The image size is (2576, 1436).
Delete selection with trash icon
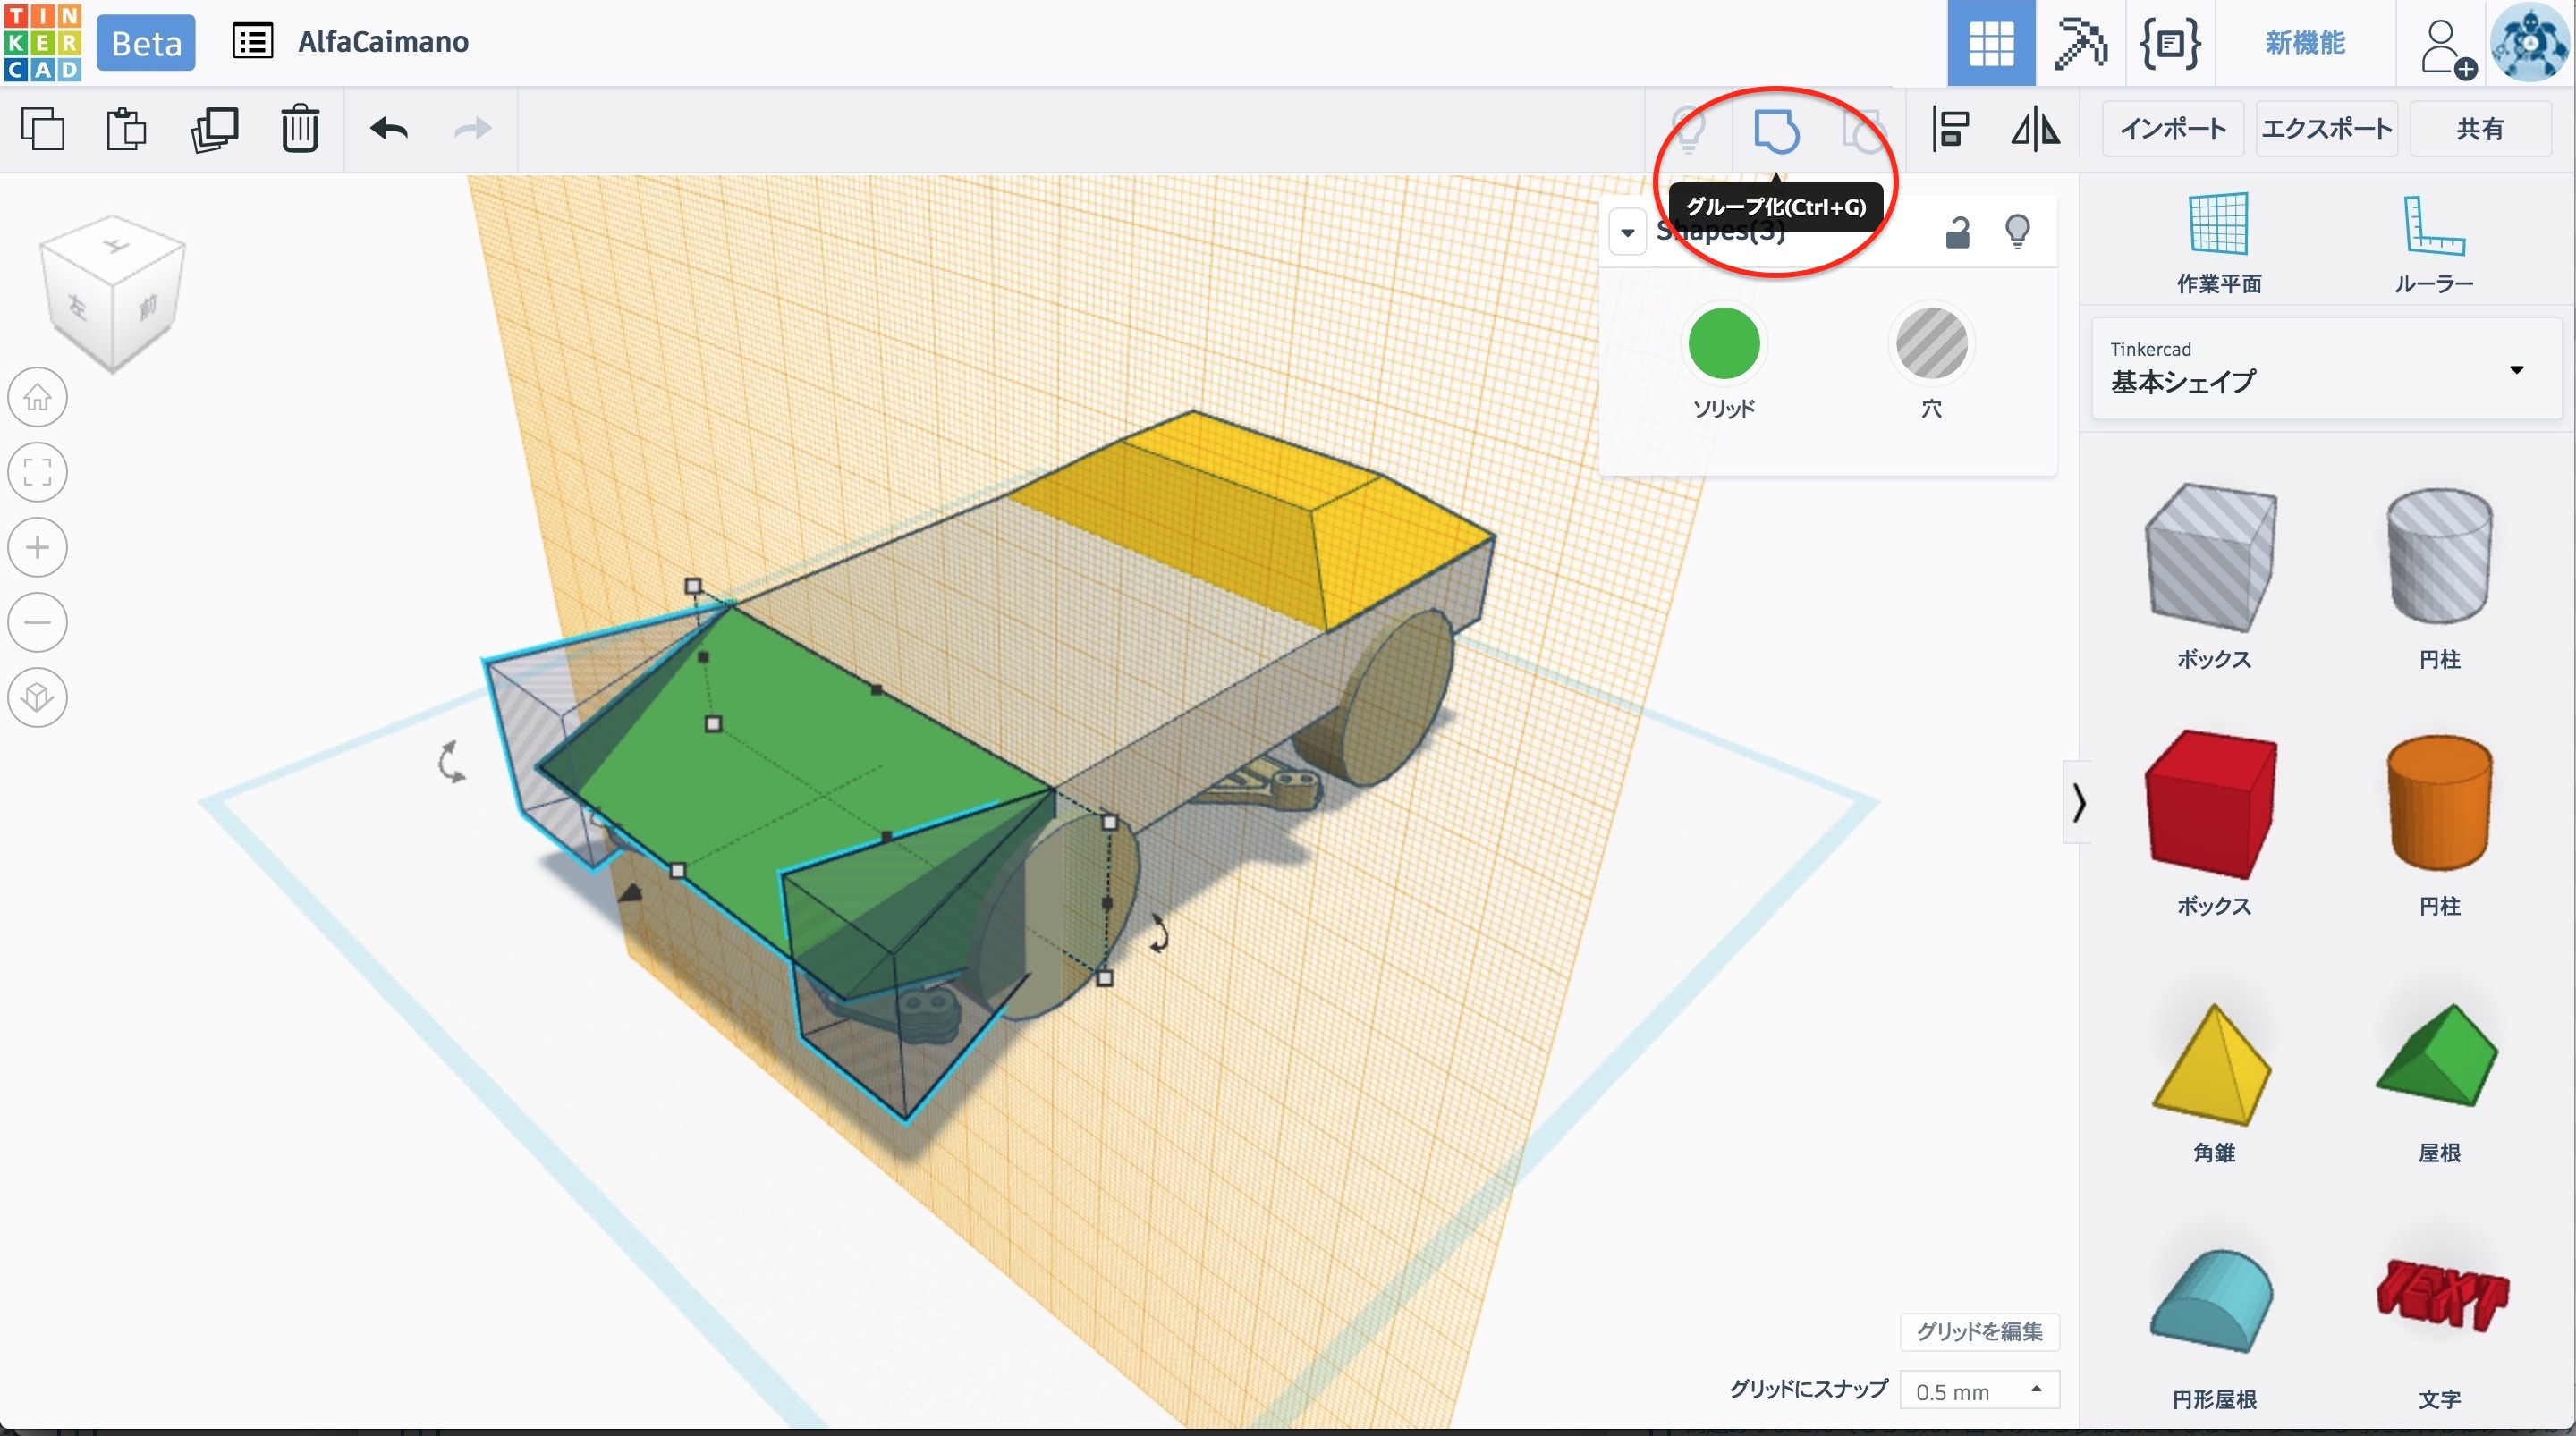pos(299,130)
